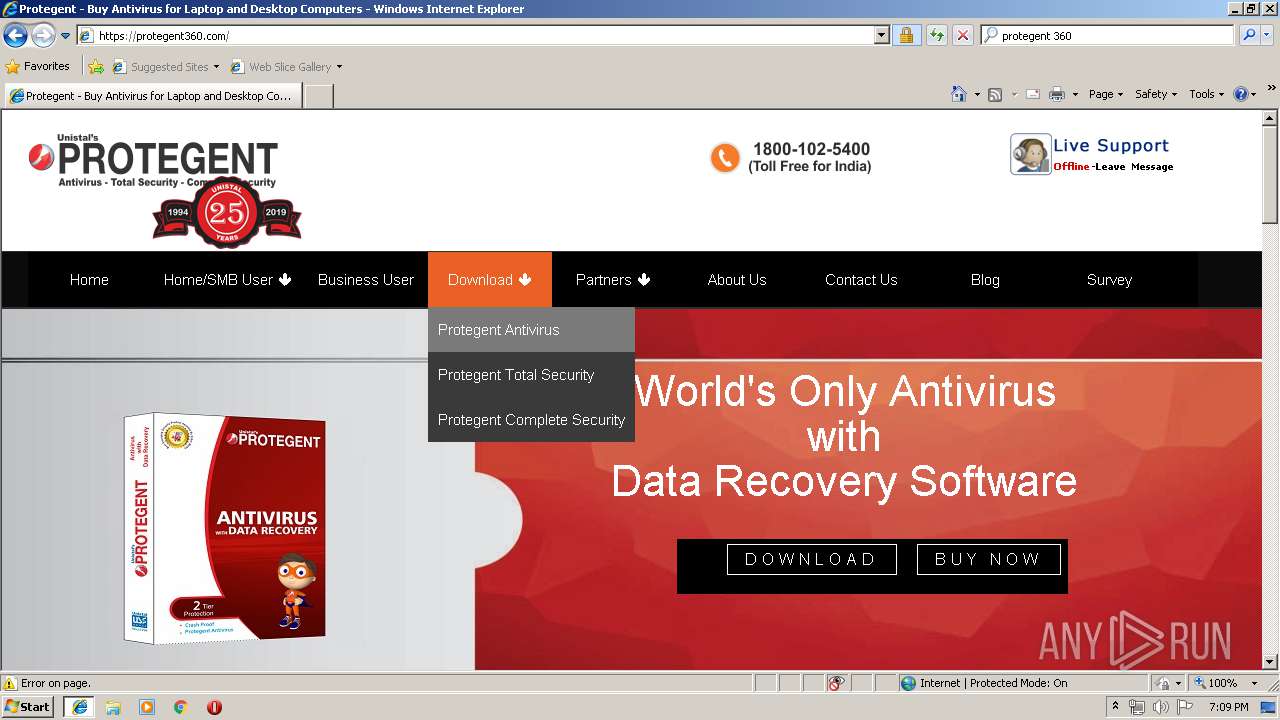Click the Protegent logo
The image size is (1280, 720).
tap(166, 190)
